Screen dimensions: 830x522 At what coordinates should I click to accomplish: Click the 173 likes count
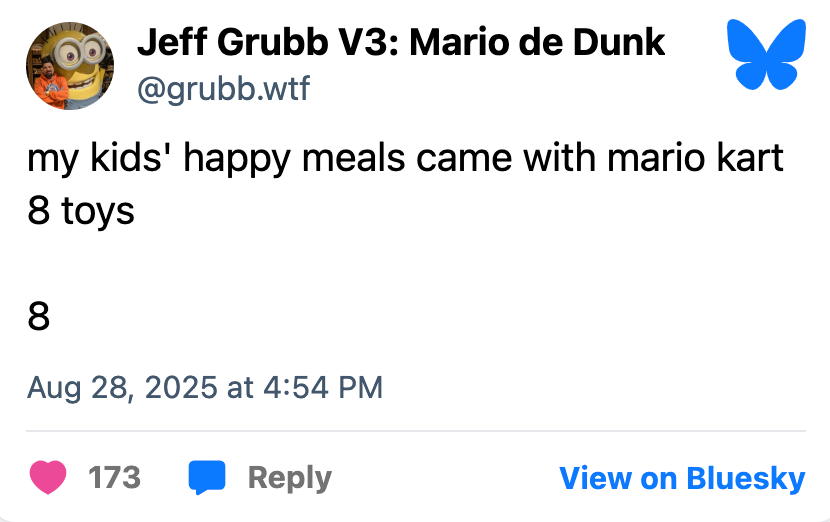click(114, 478)
